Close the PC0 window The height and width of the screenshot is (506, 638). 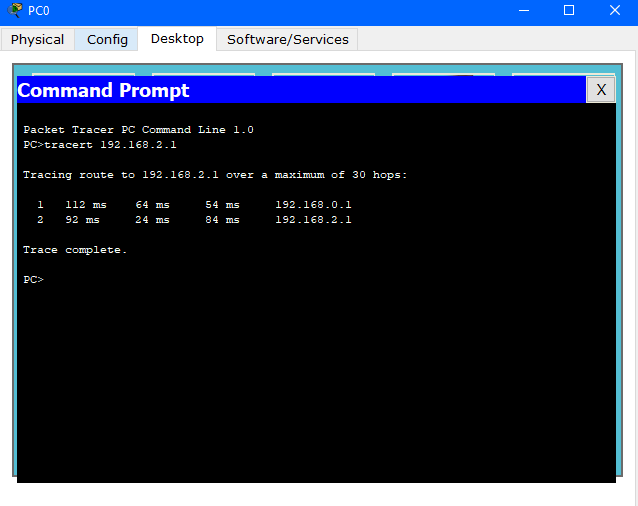pos(614,10)
